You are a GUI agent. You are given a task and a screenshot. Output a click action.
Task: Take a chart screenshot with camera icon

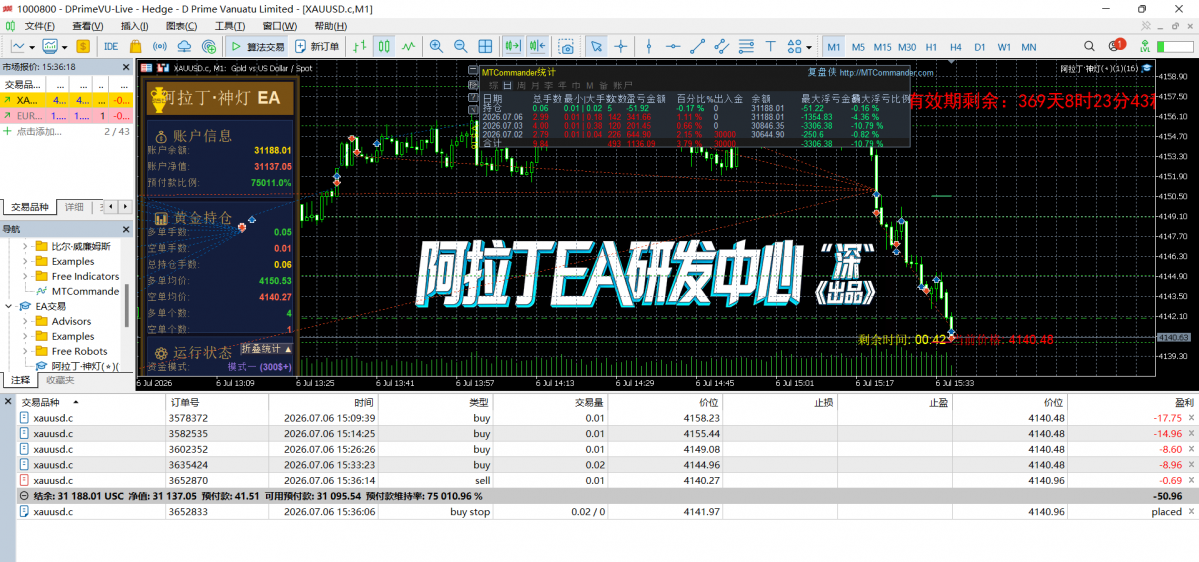pyautogui.click(x=566, y=46)
